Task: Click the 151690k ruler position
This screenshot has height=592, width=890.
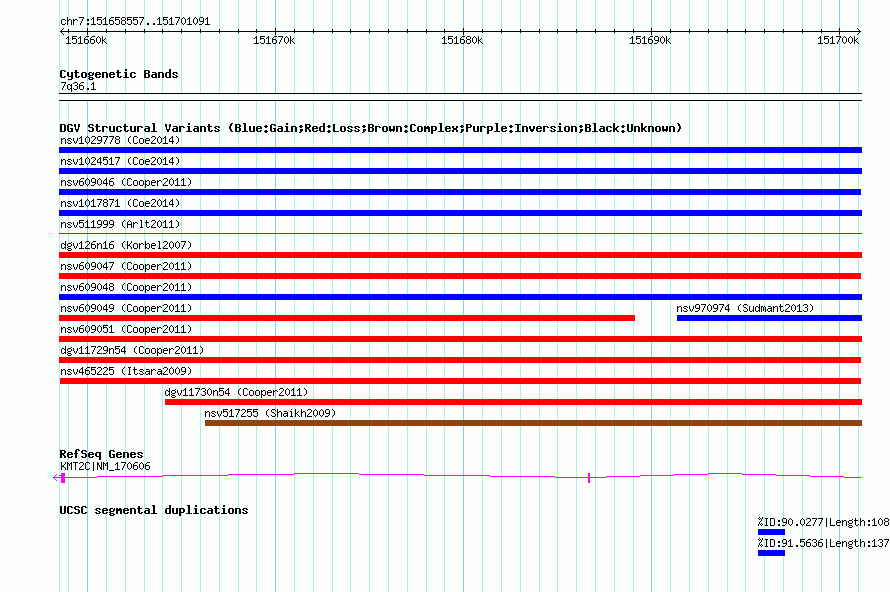Action: point(649,40)
